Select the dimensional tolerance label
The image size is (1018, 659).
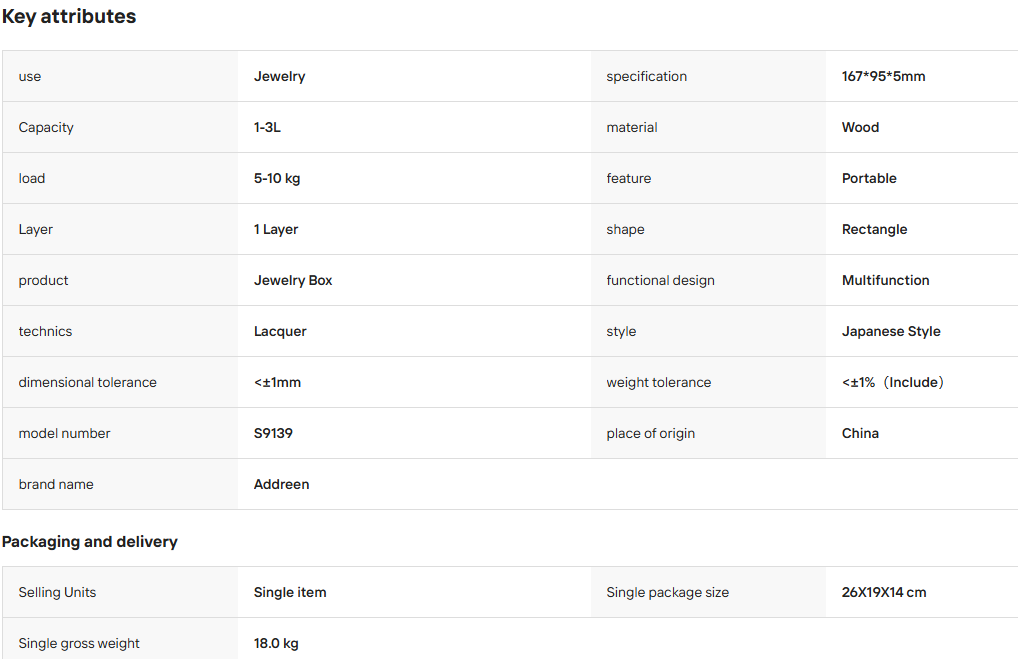(x=88, y=382)
